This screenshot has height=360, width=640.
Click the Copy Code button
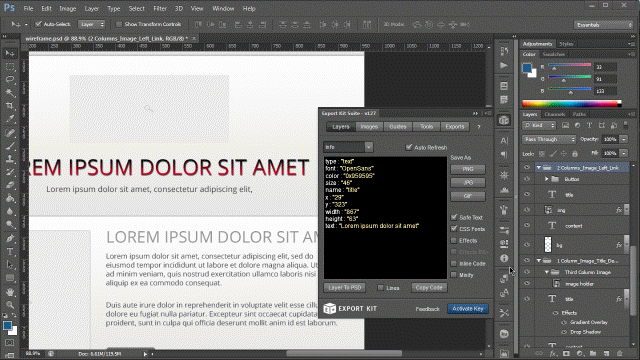pyautogui.click(x=429, y=288)
